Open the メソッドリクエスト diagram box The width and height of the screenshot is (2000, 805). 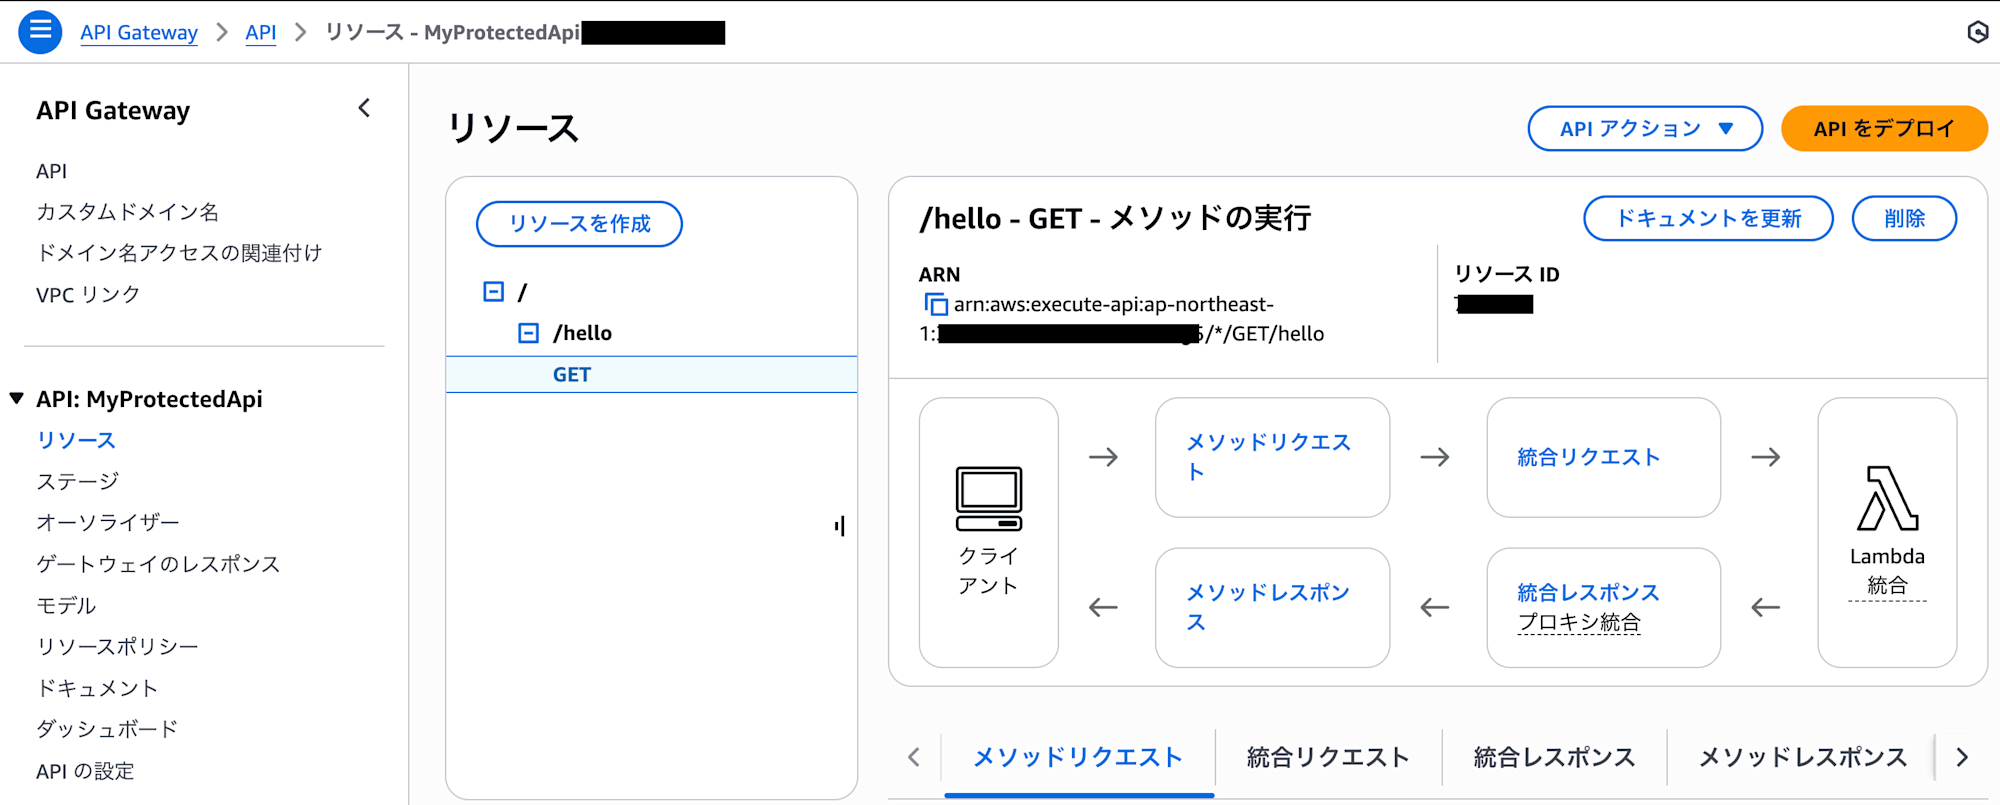pos(1272,457)
